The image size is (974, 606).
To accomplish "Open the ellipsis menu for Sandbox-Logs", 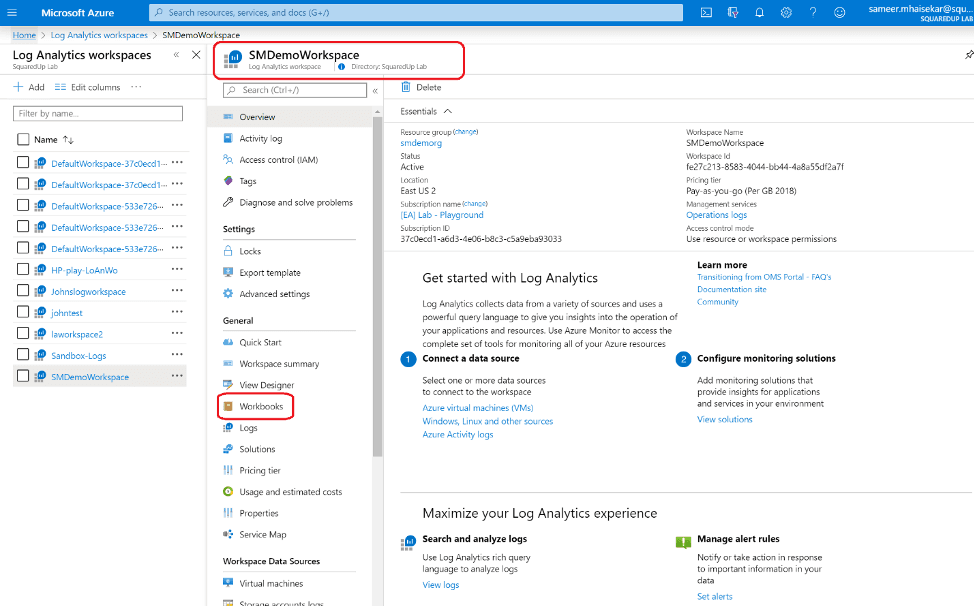I will 177,355.
